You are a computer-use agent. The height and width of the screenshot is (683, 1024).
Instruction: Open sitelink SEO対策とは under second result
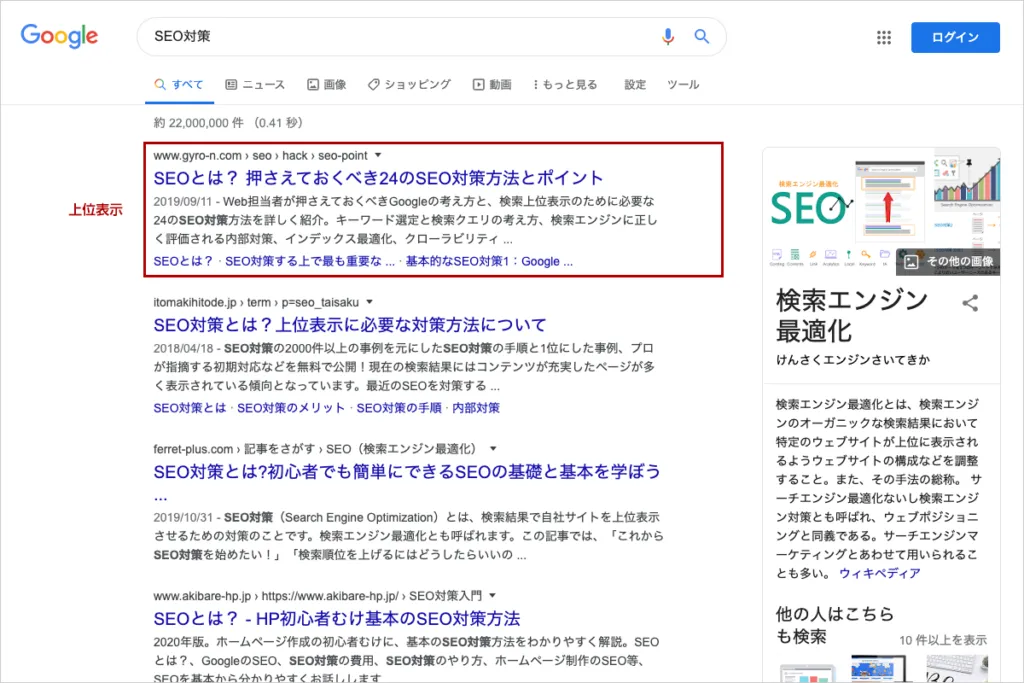click(189, 408)
